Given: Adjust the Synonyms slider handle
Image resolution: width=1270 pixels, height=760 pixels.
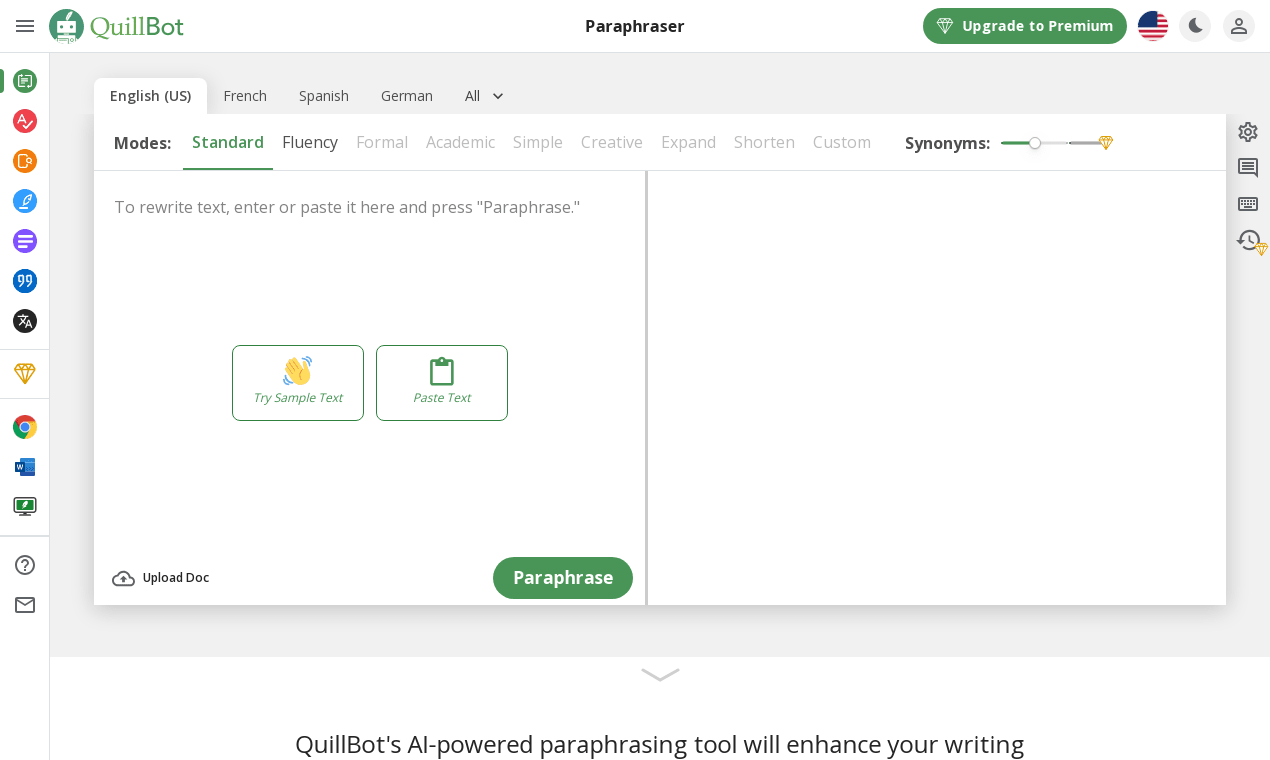Looking at the screenshot, I should 1035,143.
